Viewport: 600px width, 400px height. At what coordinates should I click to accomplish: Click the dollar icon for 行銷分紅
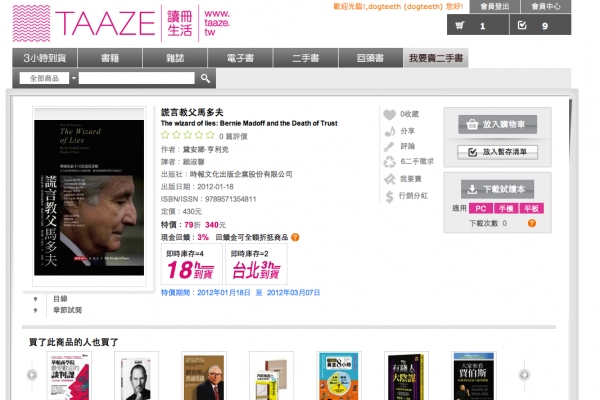coord(389,196)
